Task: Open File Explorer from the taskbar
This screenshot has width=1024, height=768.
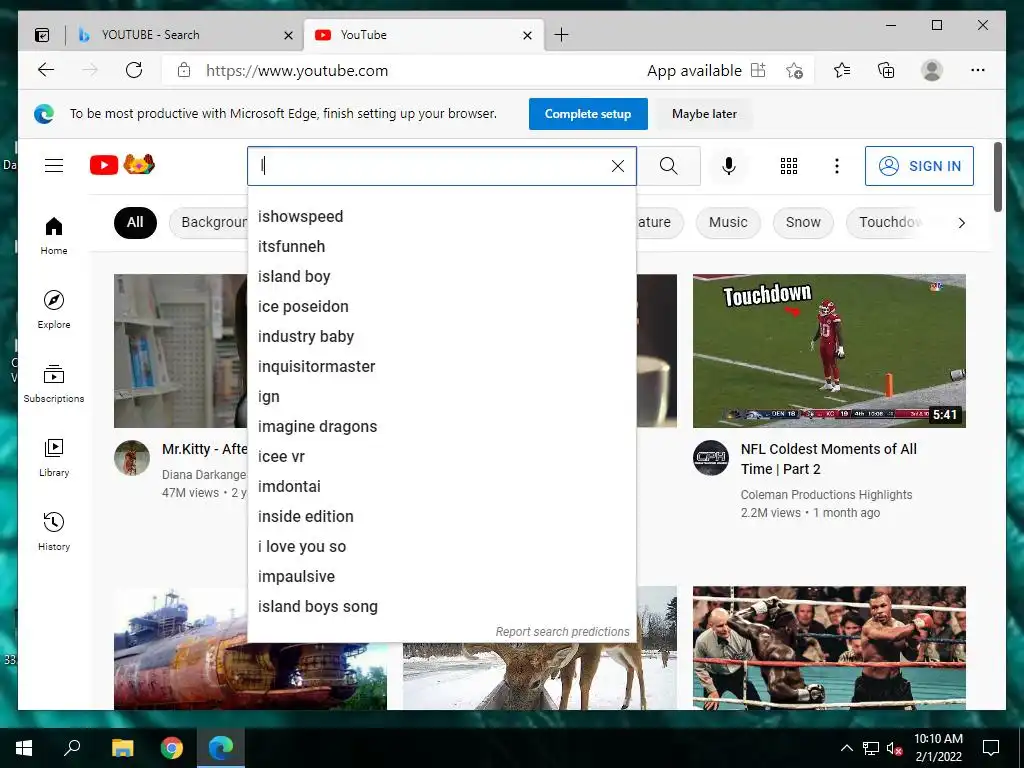Action: (122, 748)
